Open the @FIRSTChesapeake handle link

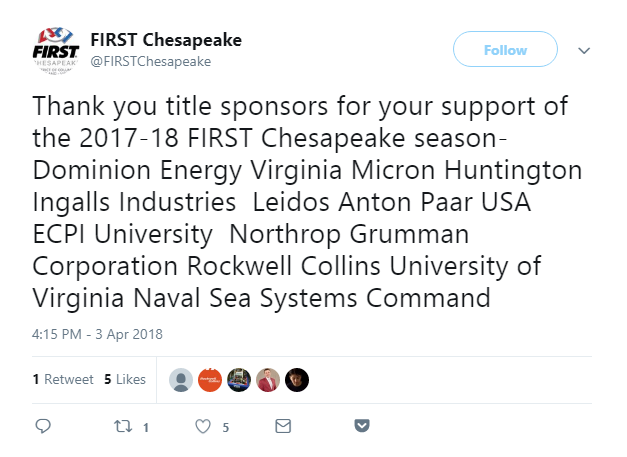tap(151, 62)
